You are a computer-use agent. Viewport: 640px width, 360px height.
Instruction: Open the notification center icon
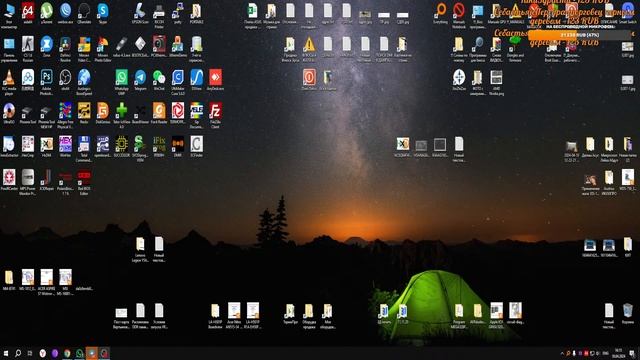pyautogui.click(x=632, y=353)
